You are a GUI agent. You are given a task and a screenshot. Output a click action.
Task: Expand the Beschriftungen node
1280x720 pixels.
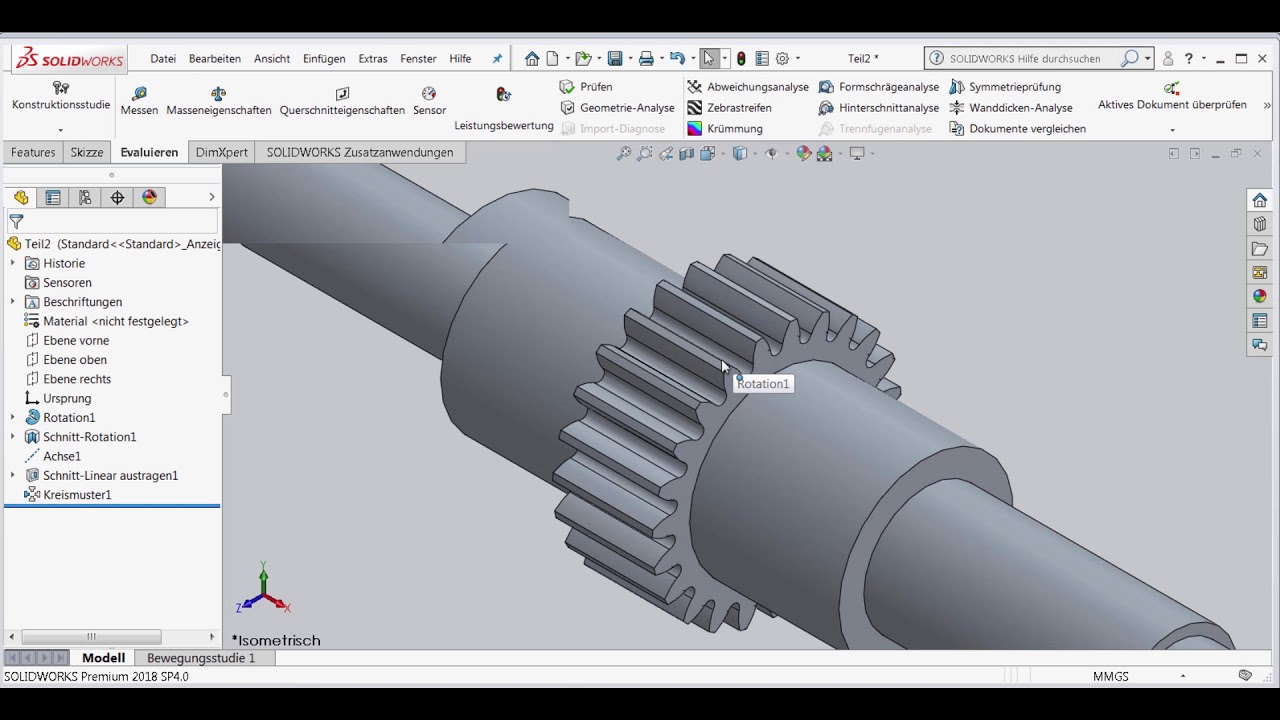click(13, 302)
